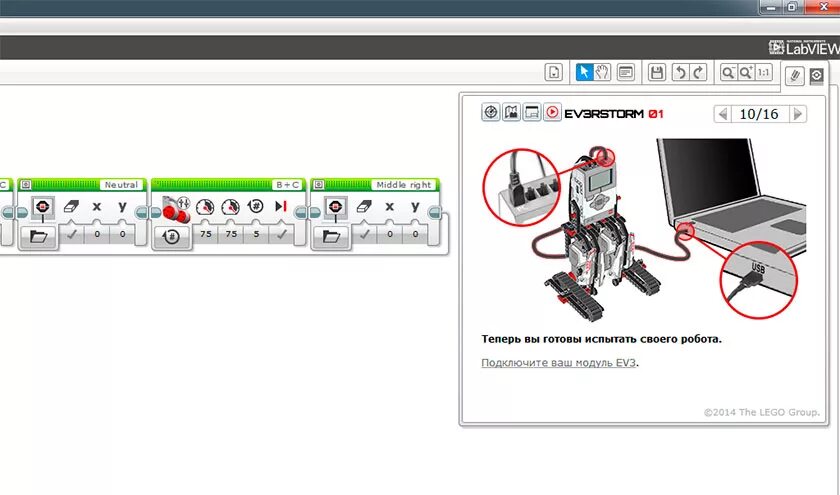The width and height of the screenshot is (840, 495).
Task: Open the mission objective target icon
Action: (490, 112)
